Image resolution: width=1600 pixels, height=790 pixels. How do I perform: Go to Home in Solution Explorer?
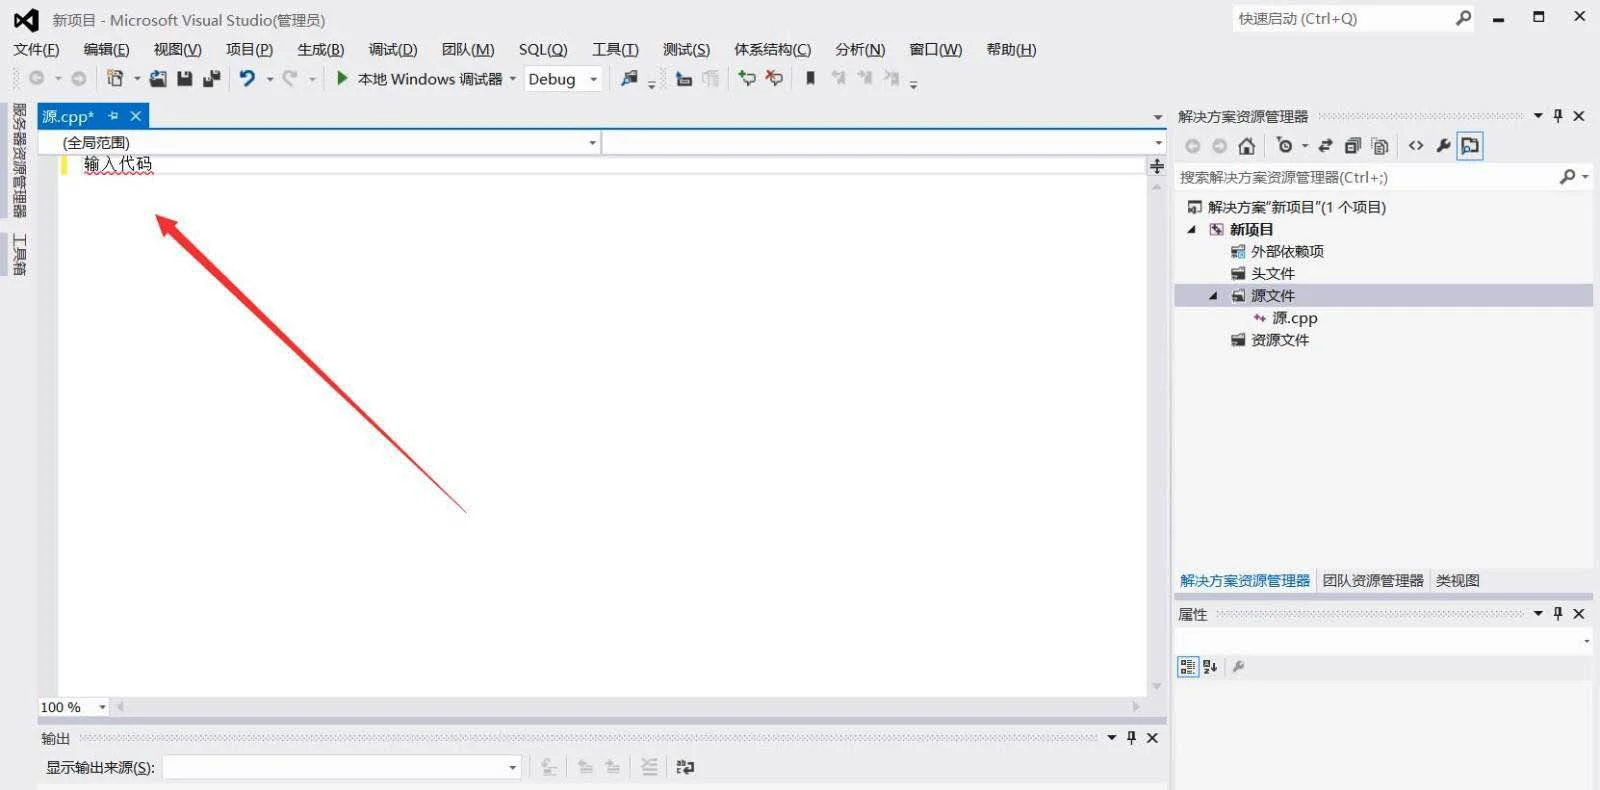[x=1246, y=146]
